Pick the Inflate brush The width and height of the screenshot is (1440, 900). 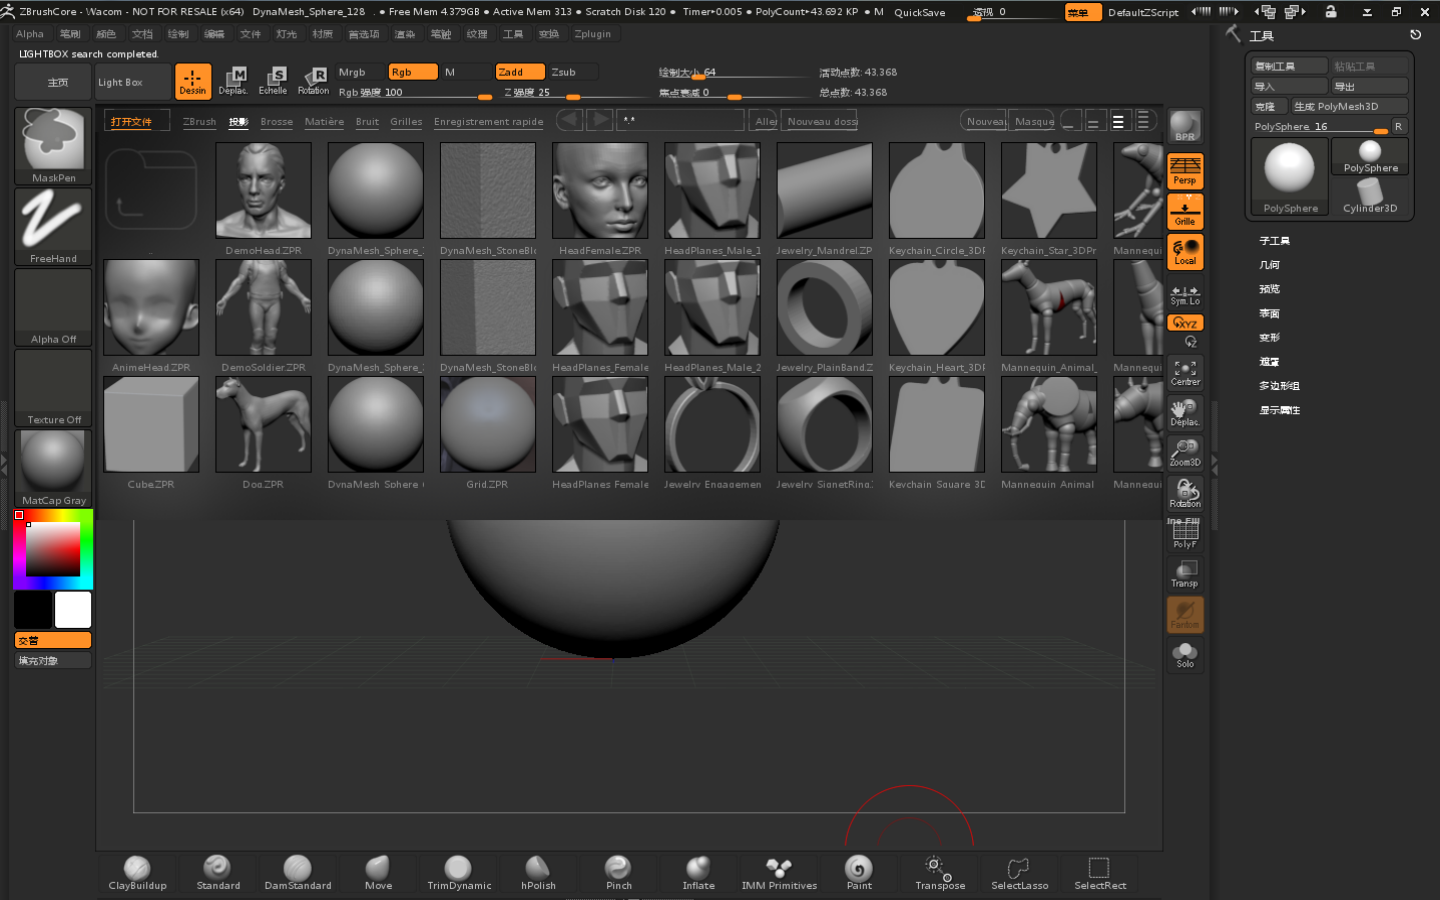[x=698, y=872]
